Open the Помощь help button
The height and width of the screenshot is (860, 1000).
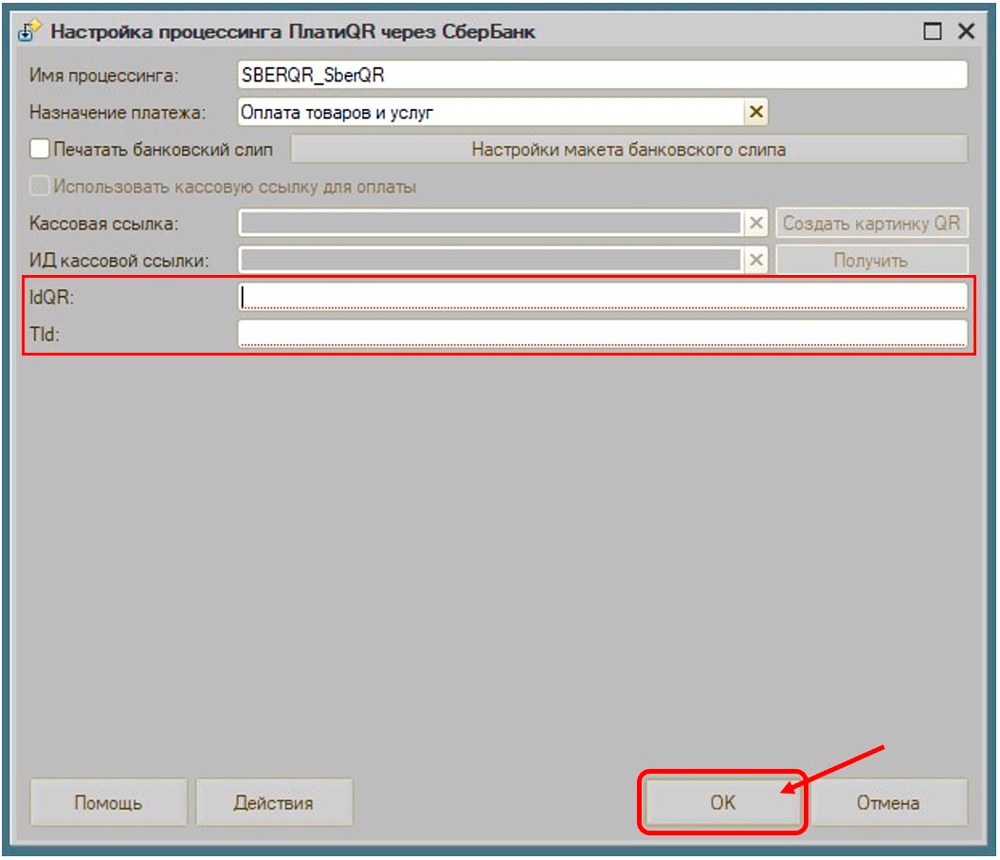[x=108, y=802]
